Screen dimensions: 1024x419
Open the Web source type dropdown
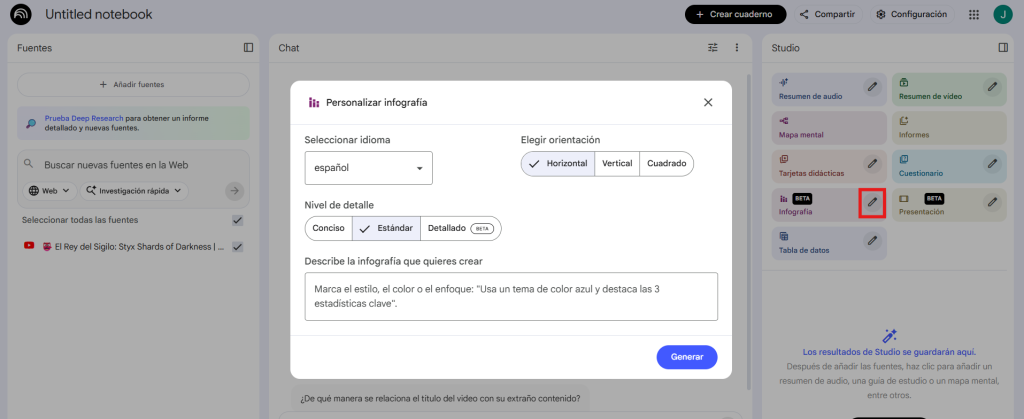click(x=49, y=191)
